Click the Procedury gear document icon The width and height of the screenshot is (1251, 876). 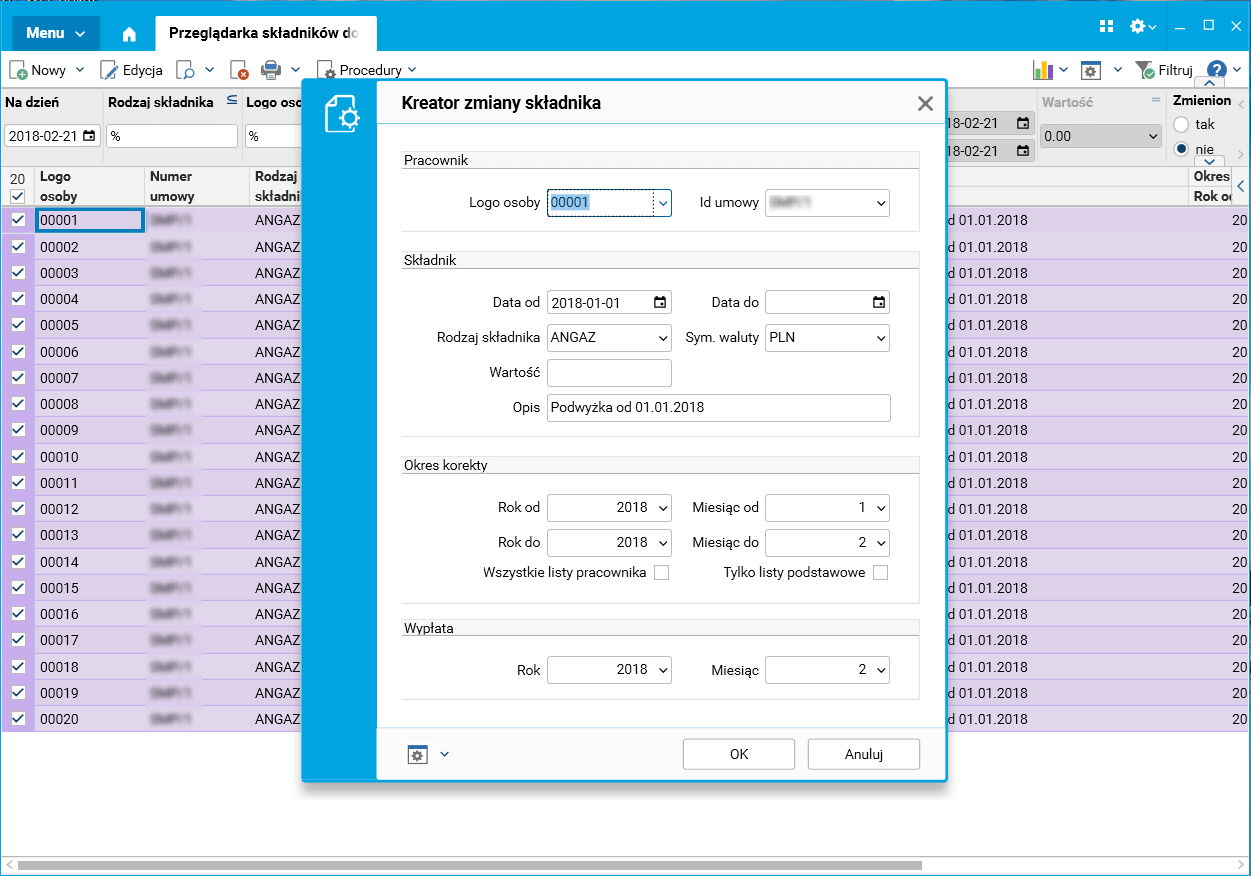pos(326,70)
